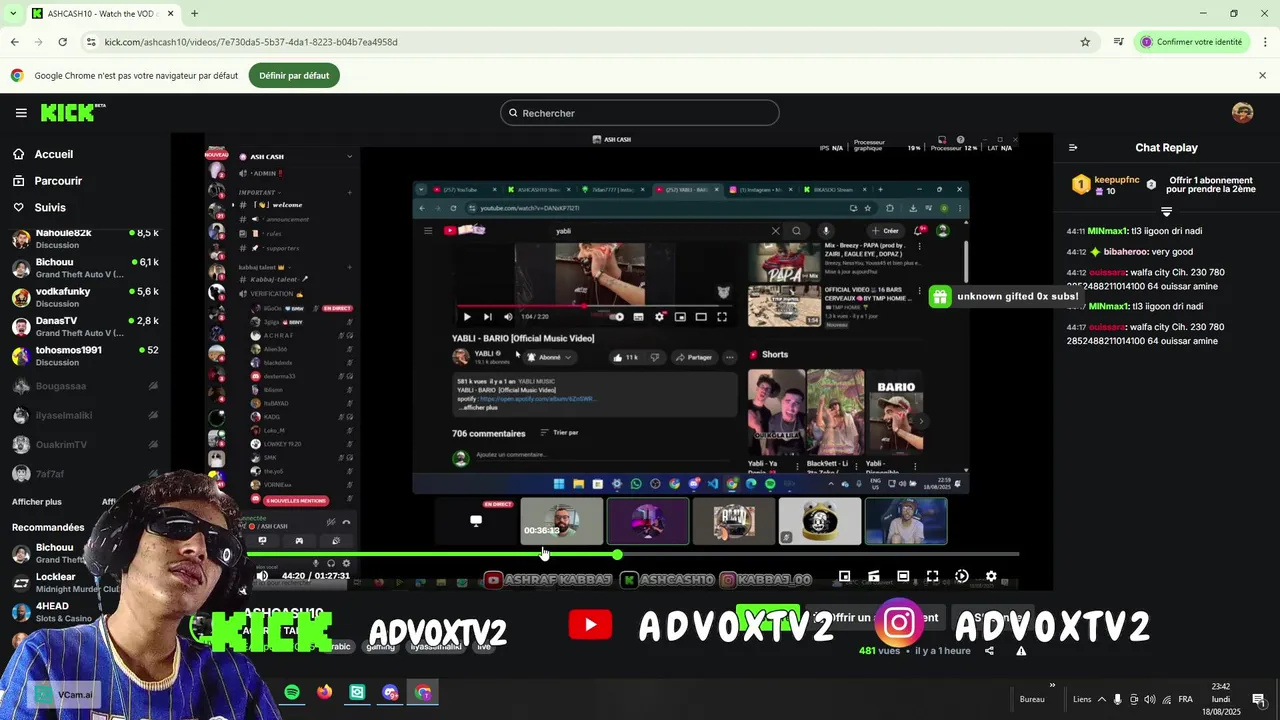Open Firefox from the taskbar
The width and height of the screenshot is (1280, 720).
tap(325, 692)
